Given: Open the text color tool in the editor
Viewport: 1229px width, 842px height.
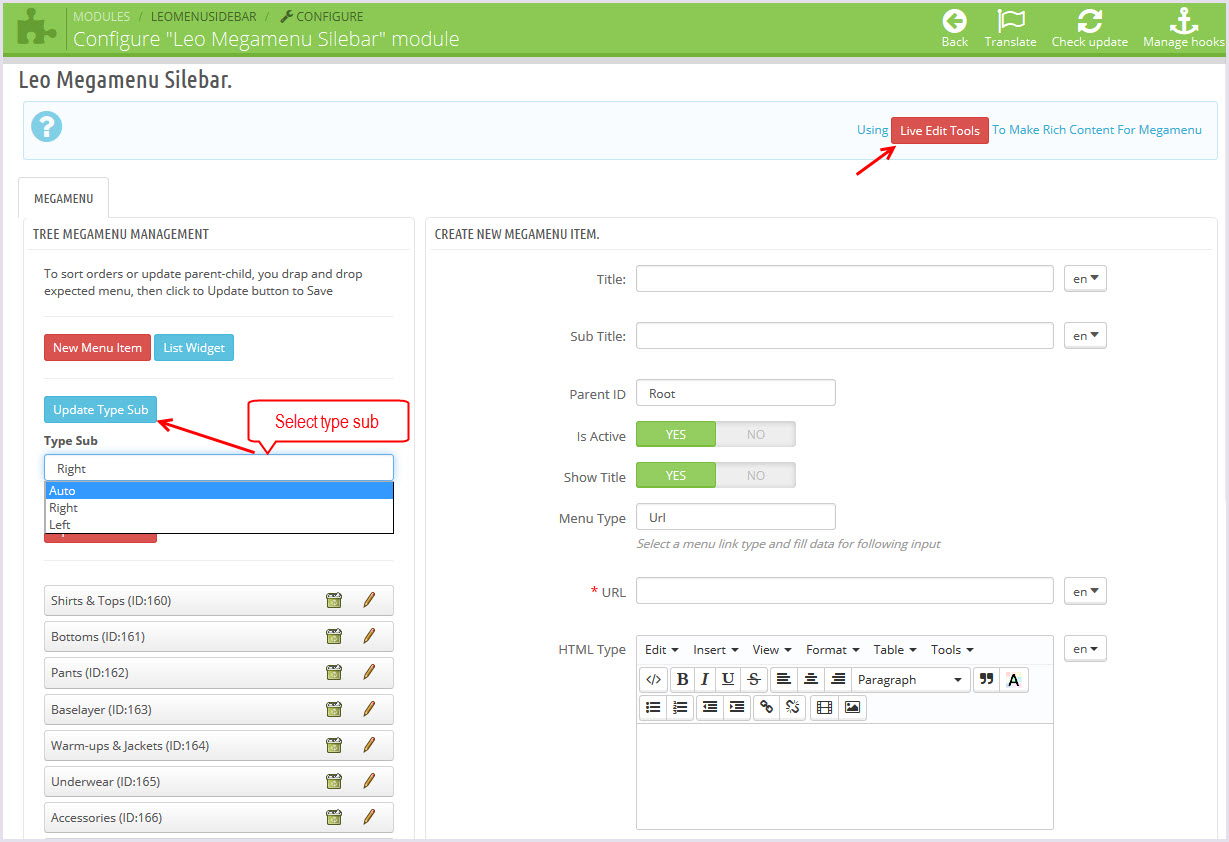Looking at the screenshot, I should point(1014,679).
